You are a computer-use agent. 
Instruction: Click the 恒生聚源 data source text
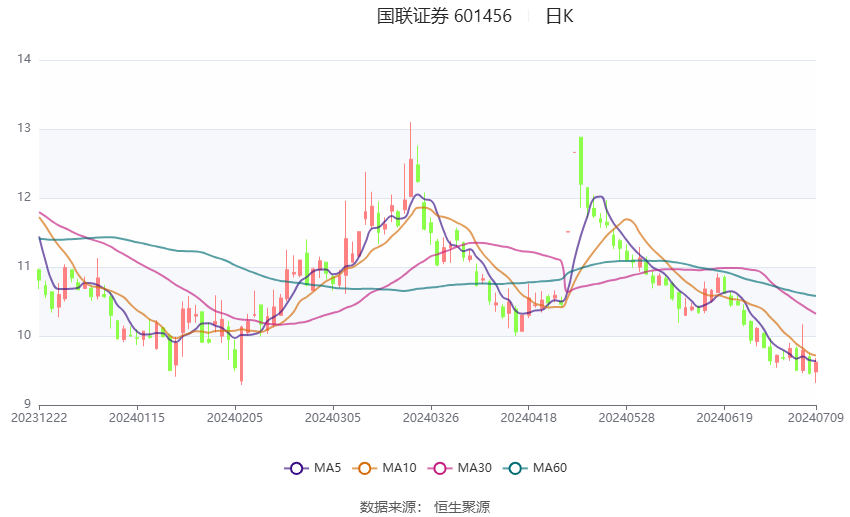[462, 507]
